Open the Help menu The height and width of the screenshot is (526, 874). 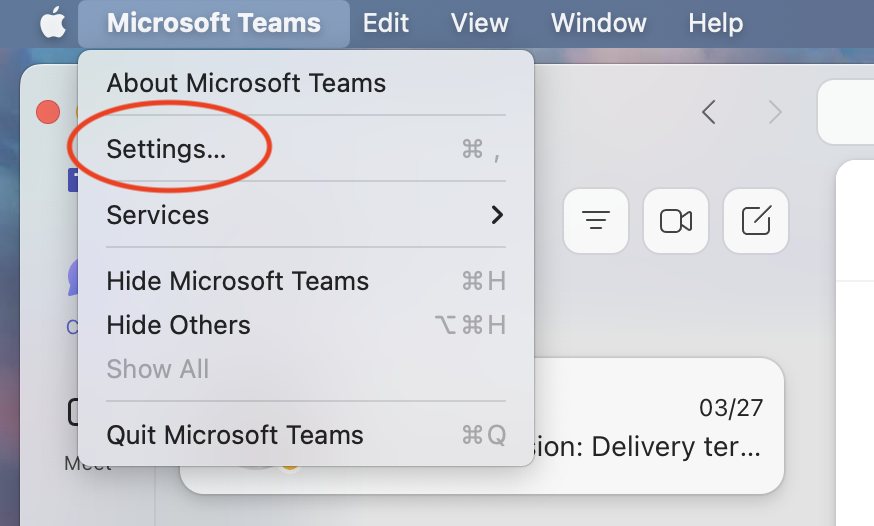[x=716, y=23]
